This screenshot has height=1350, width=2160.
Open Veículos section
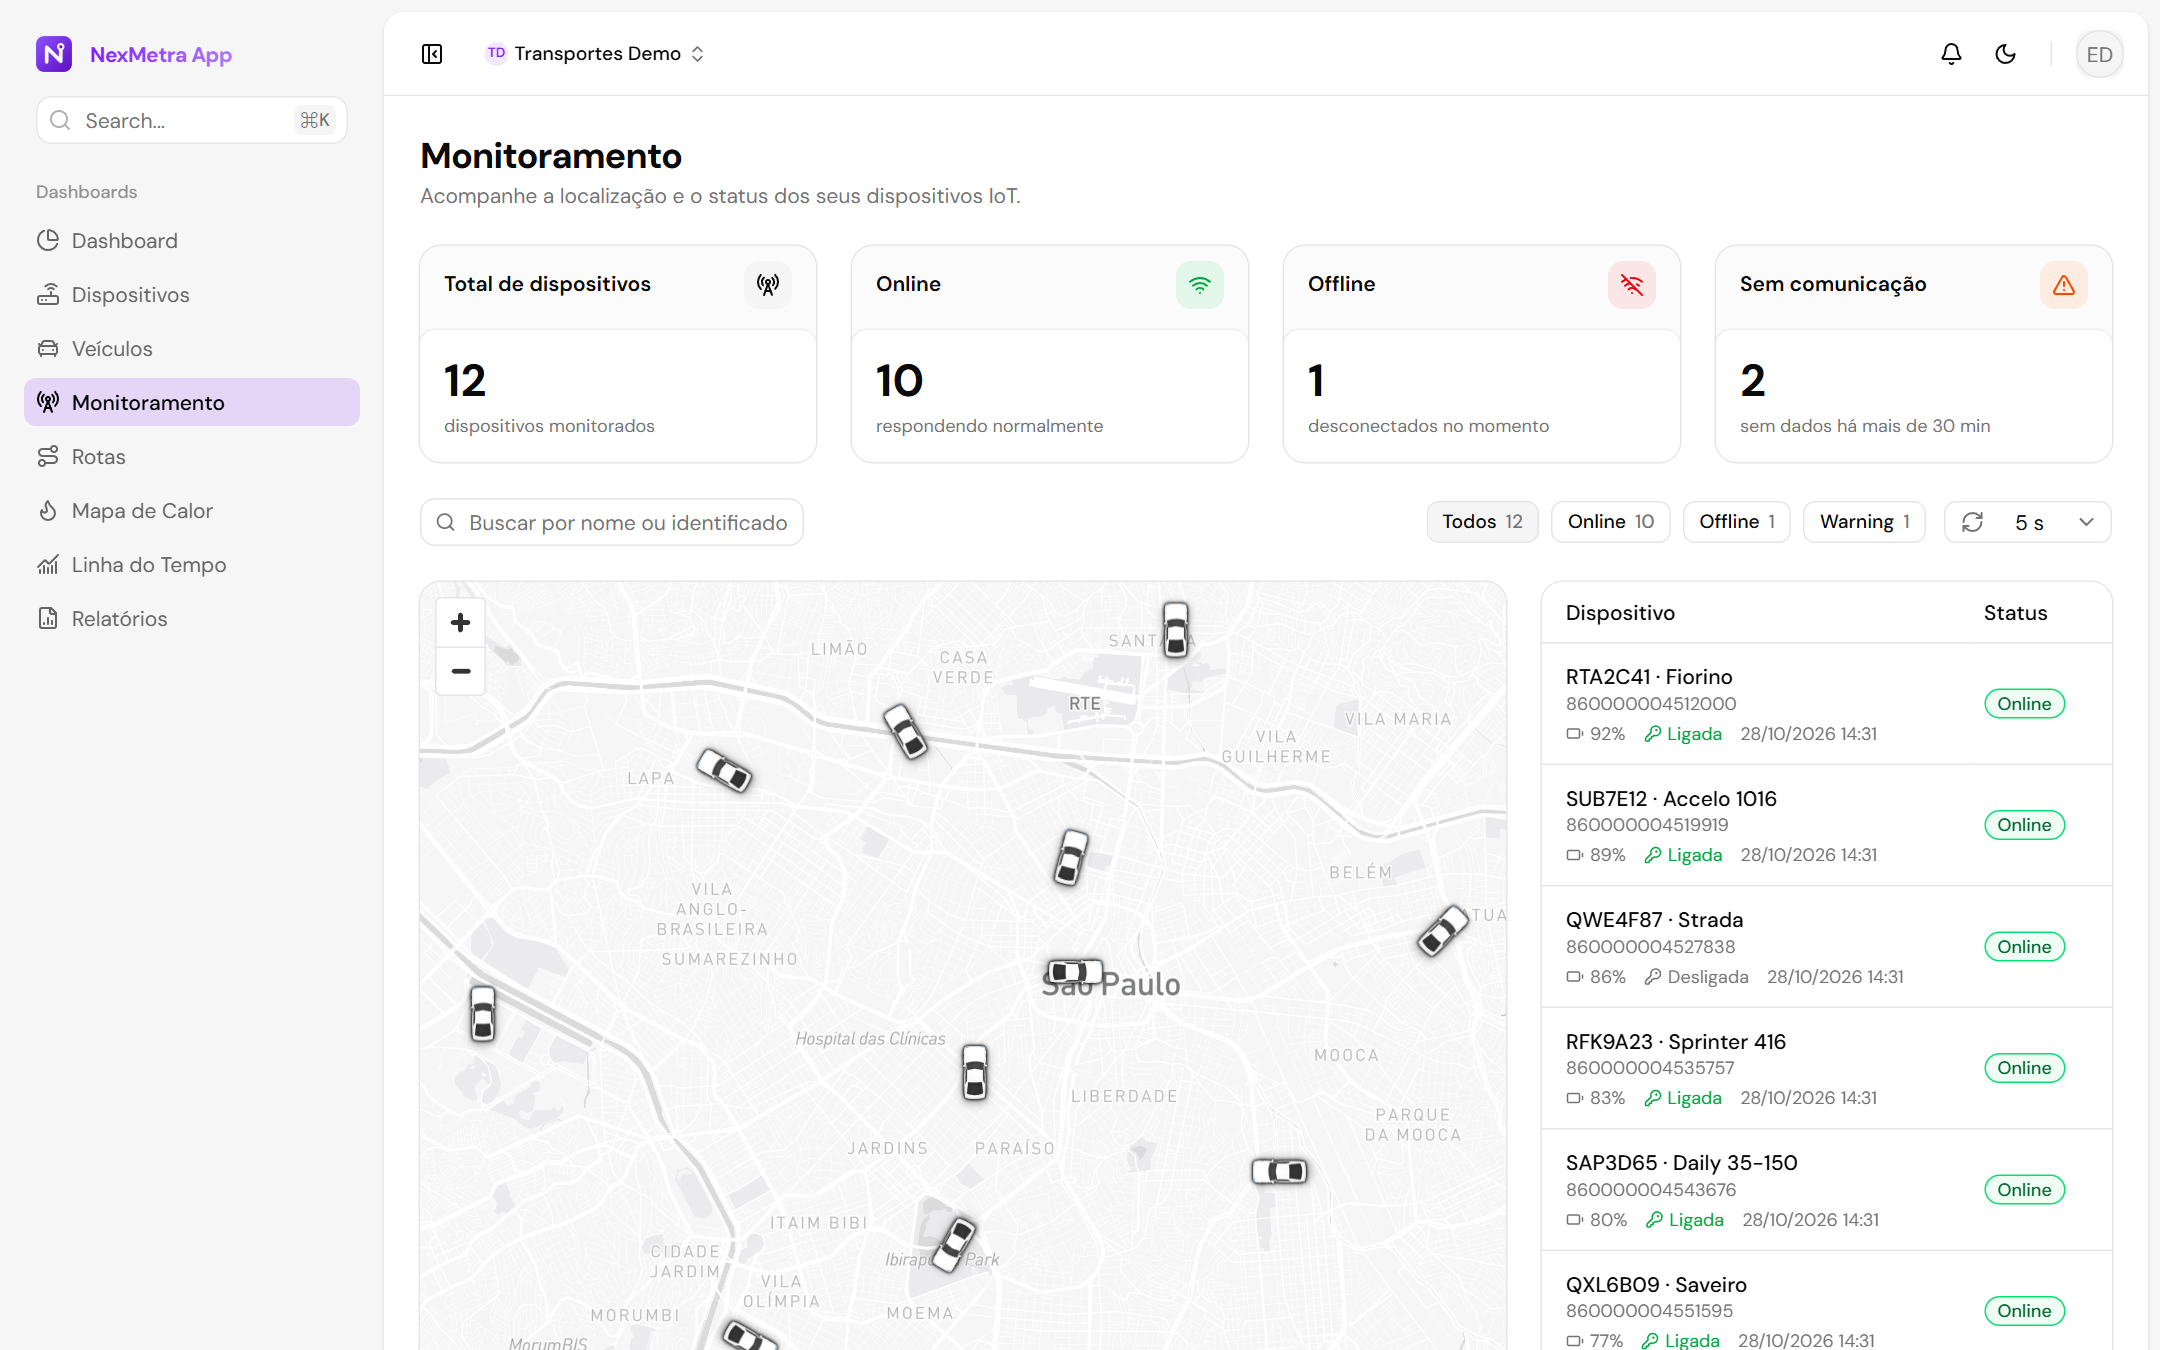coord(192,349)
